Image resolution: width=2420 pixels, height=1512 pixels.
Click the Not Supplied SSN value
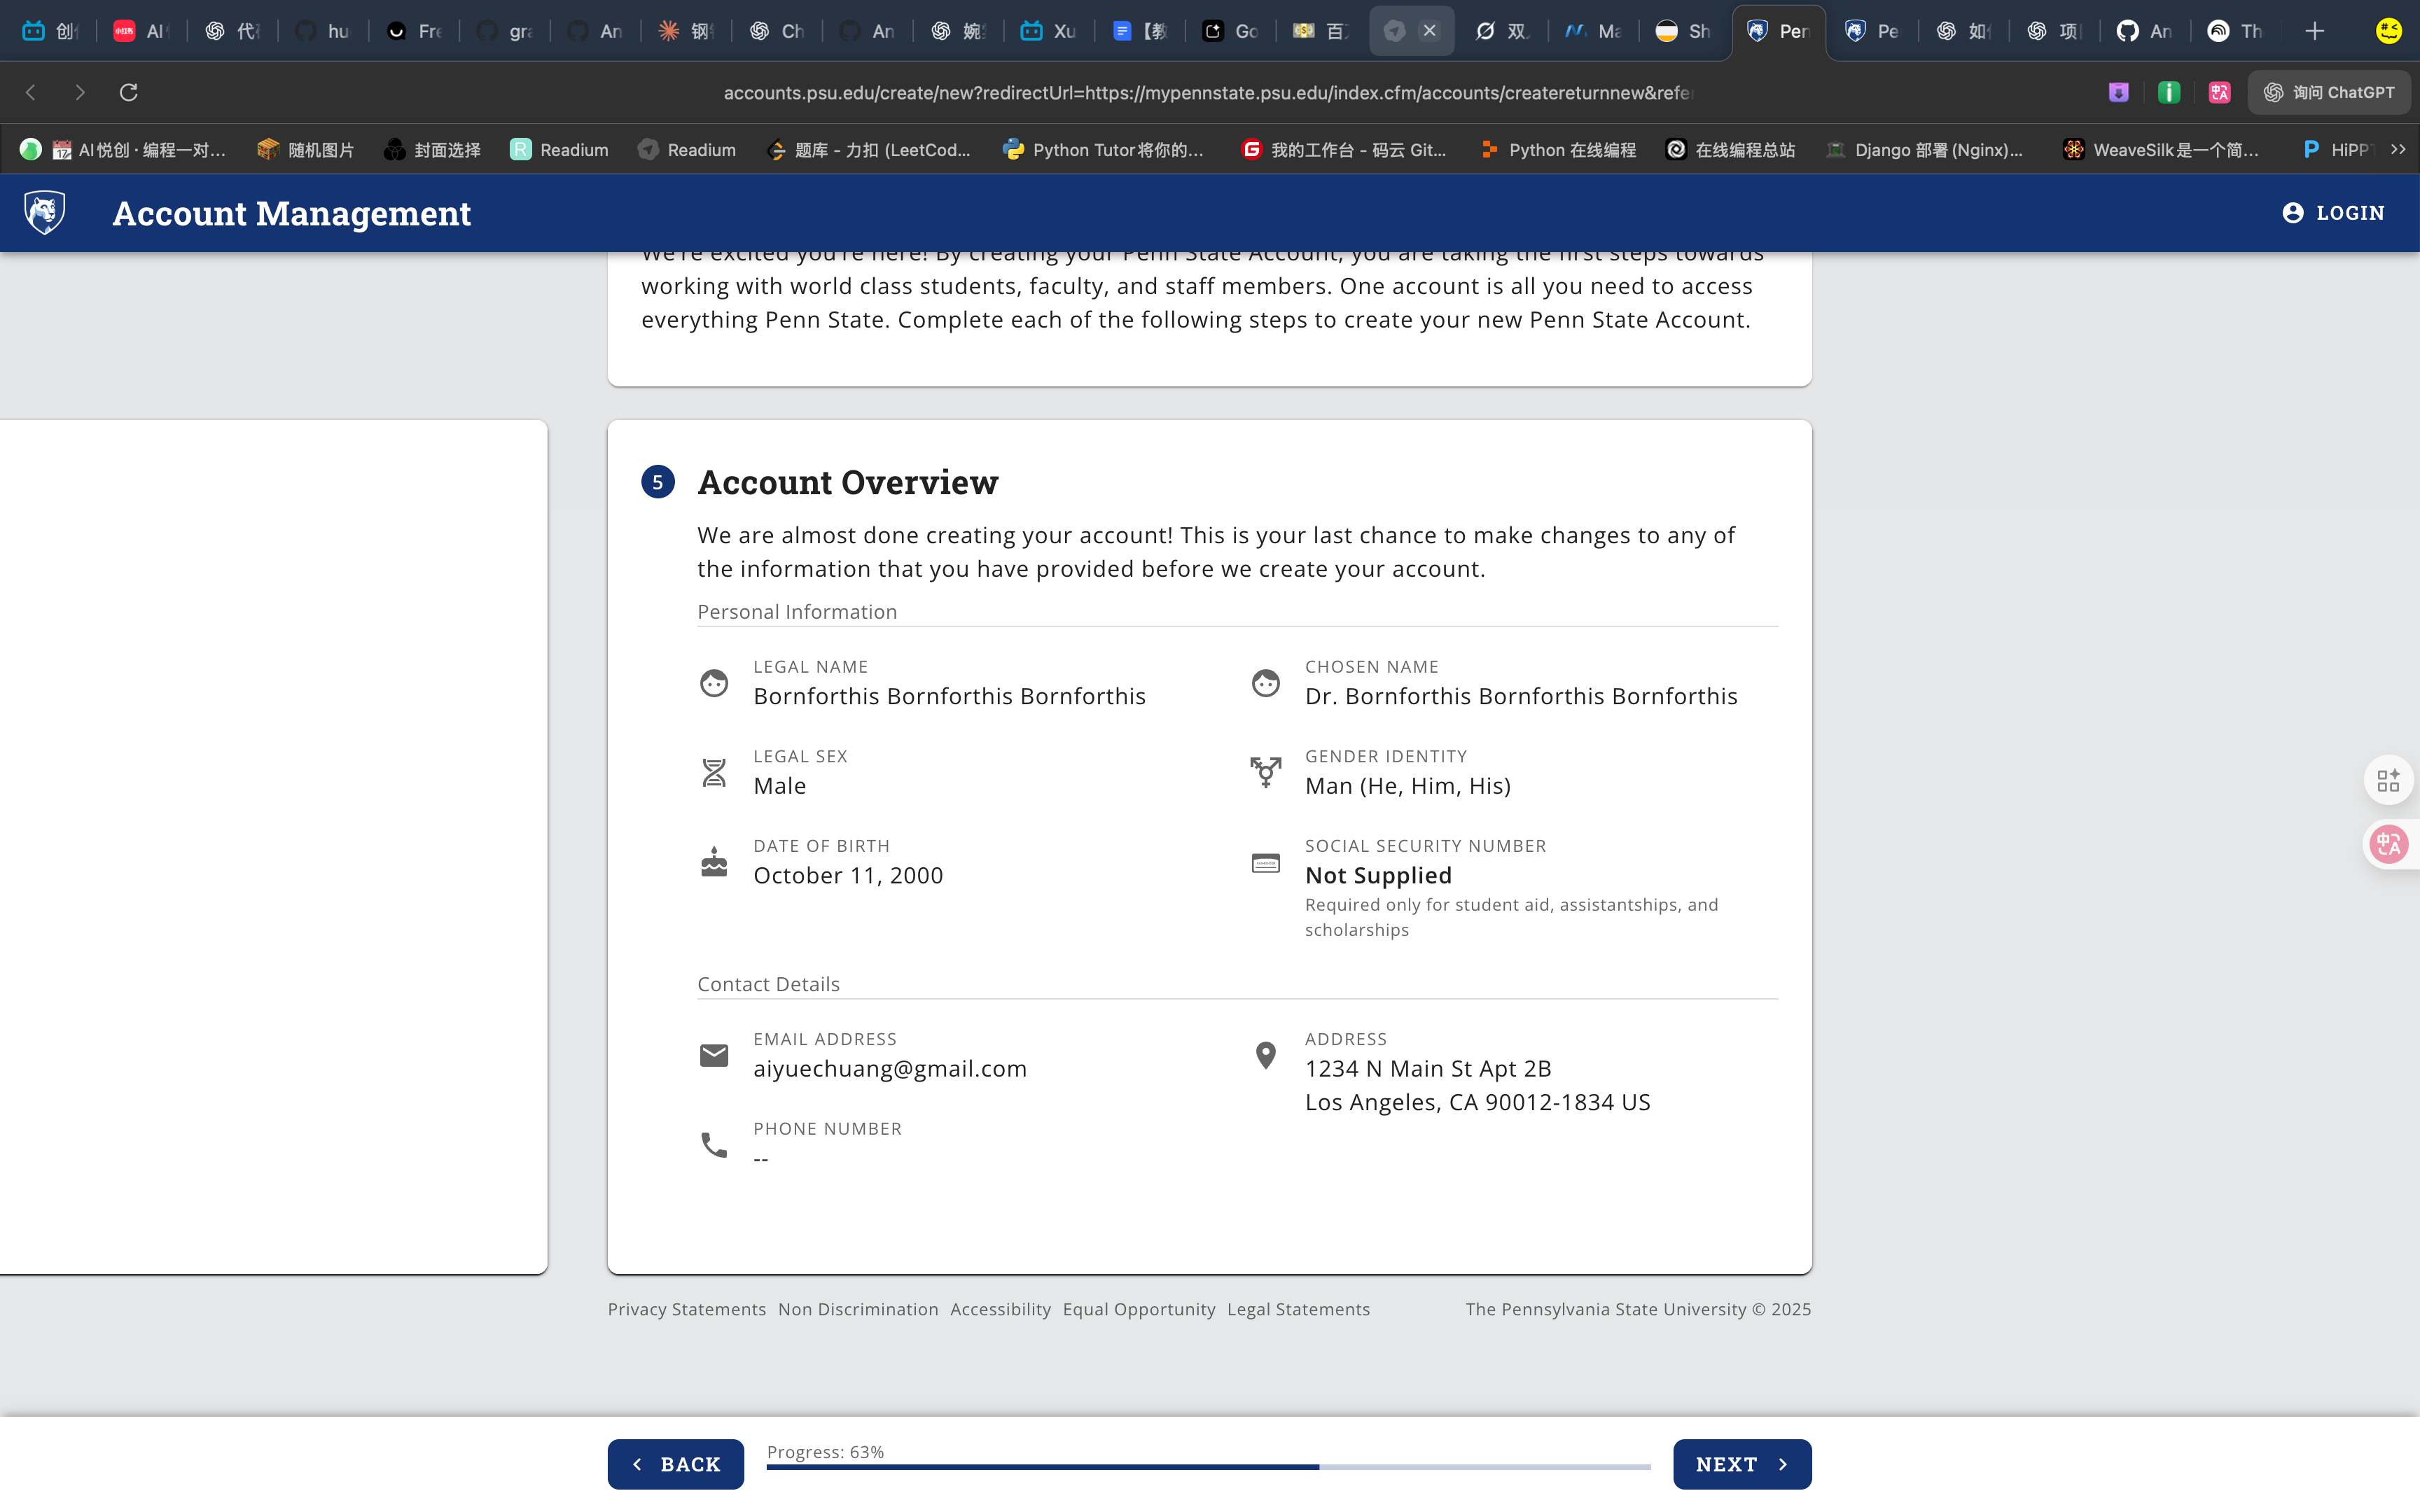point(1378,875)
